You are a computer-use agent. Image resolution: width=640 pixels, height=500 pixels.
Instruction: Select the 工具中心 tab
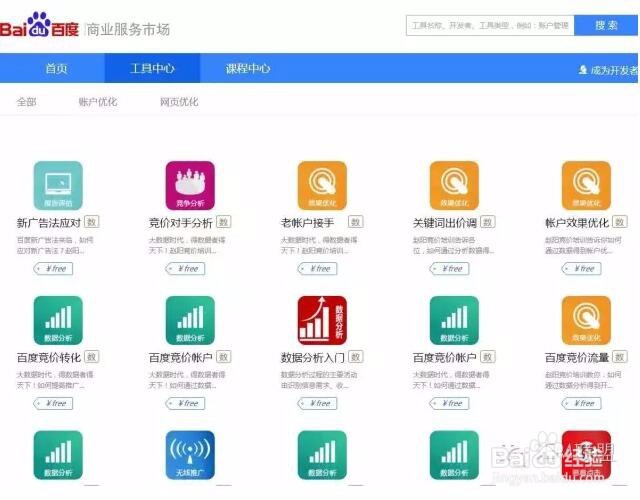click(152, 68)
